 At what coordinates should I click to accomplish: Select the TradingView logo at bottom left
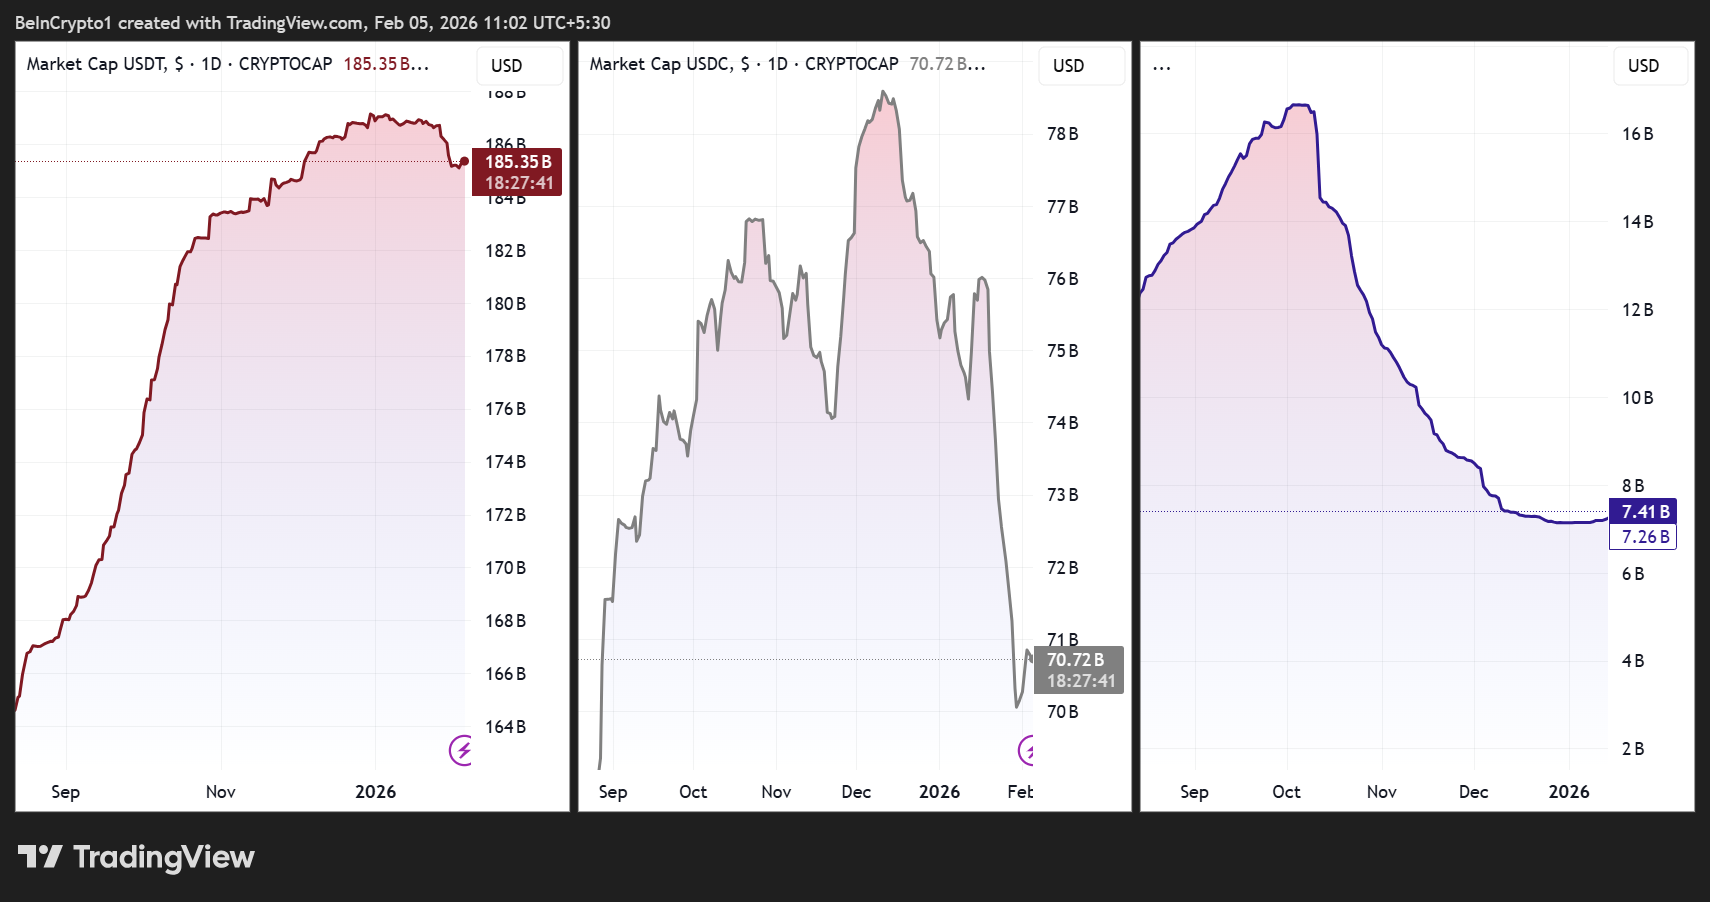pos(136,857)
